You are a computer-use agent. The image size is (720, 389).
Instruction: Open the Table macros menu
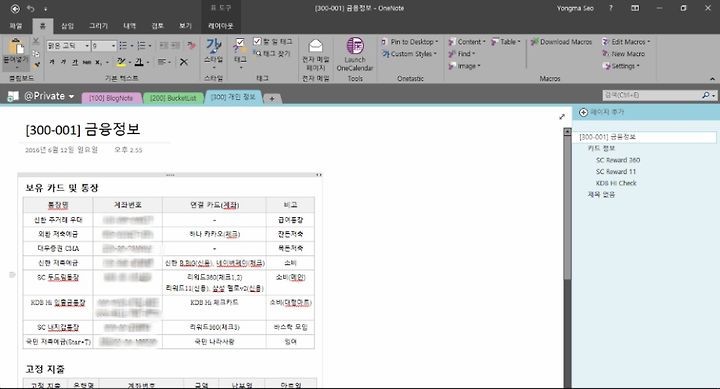pyautogui.click(x=506, y=42)
